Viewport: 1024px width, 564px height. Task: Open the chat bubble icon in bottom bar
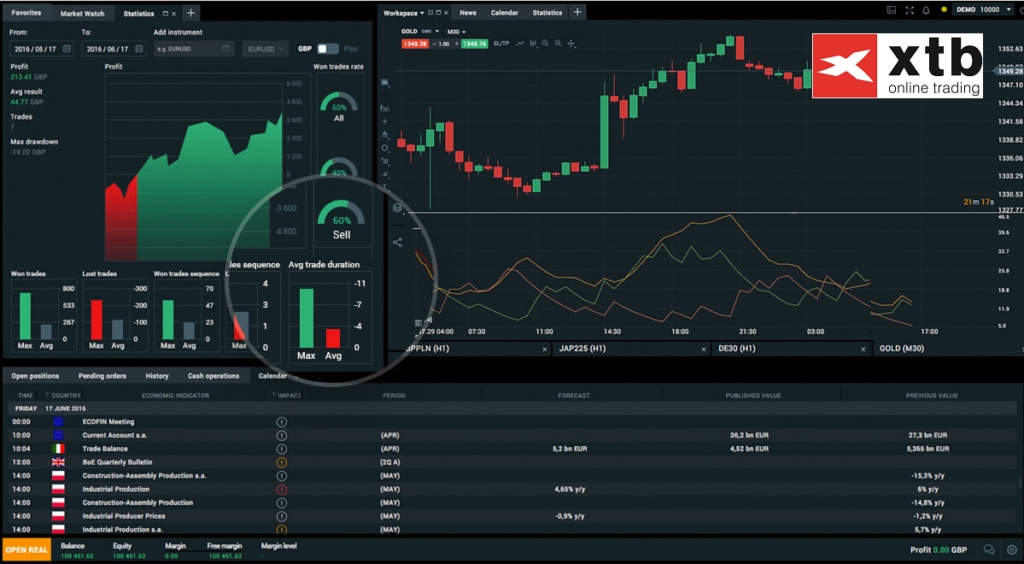(989, 550)
